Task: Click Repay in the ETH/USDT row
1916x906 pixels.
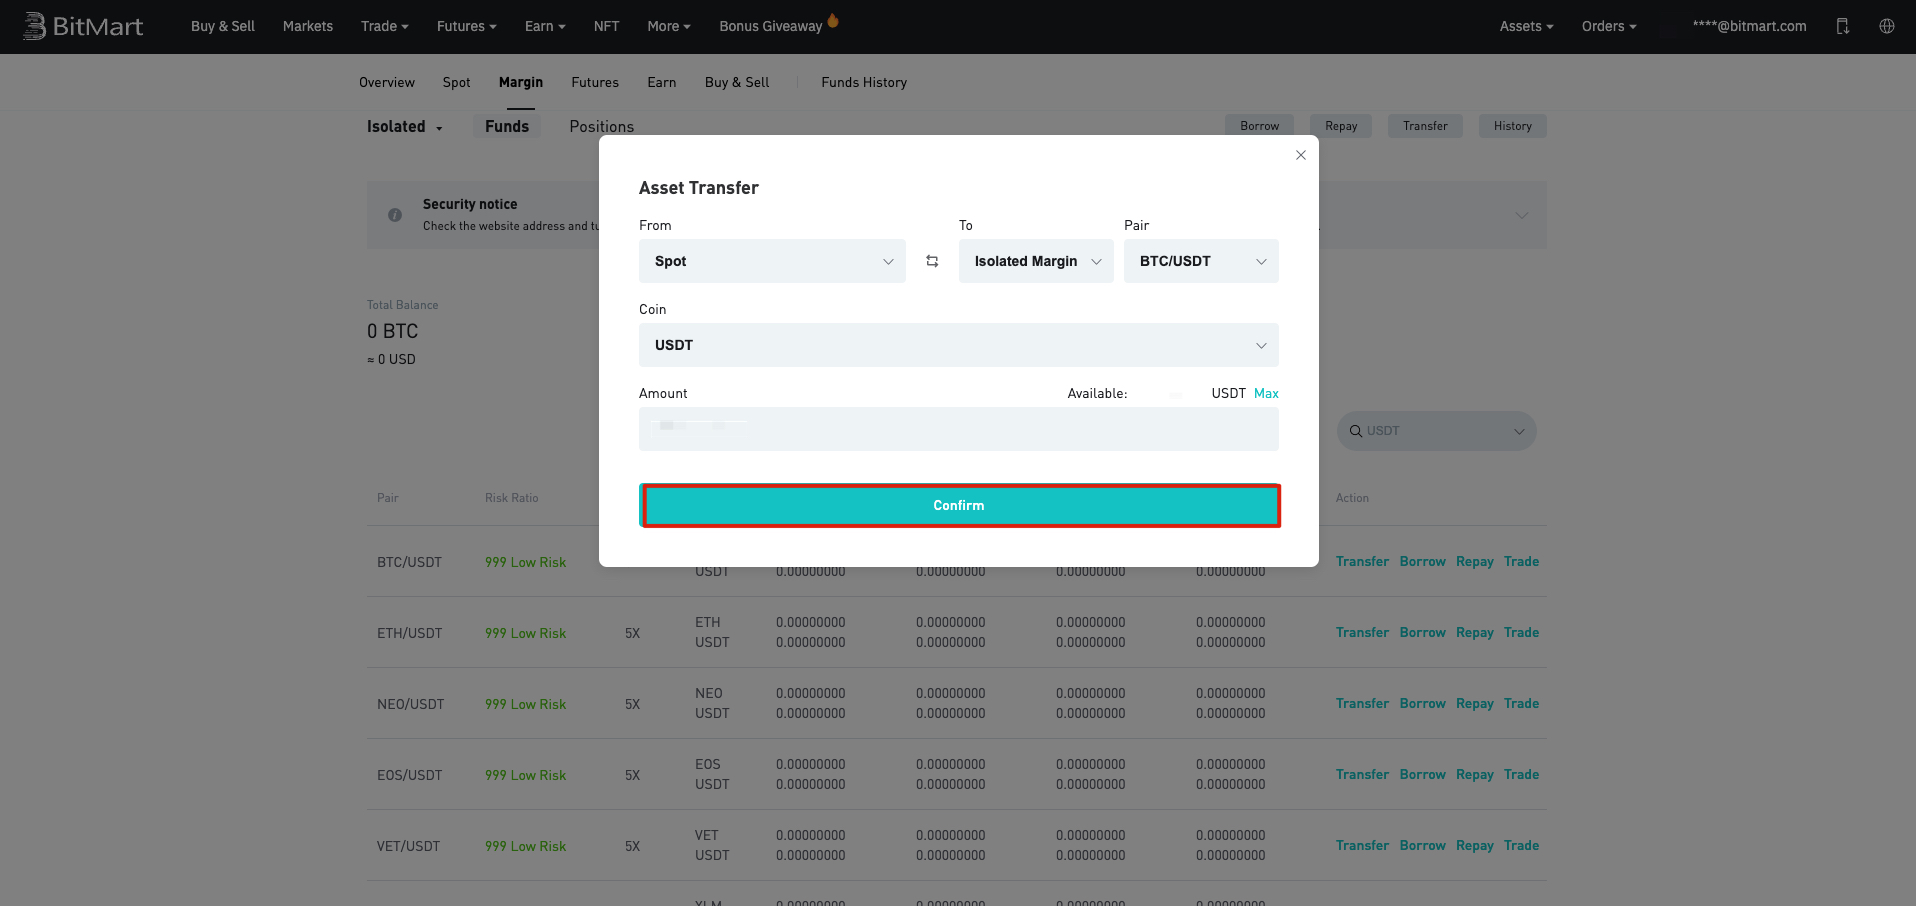Action: tap(1475, 632)
